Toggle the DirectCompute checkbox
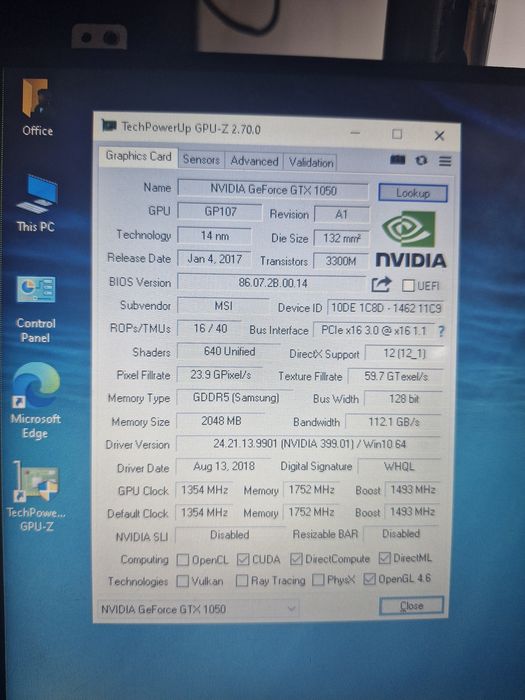Viewport: 525px width, 700px height. click(x=296, y=558)
